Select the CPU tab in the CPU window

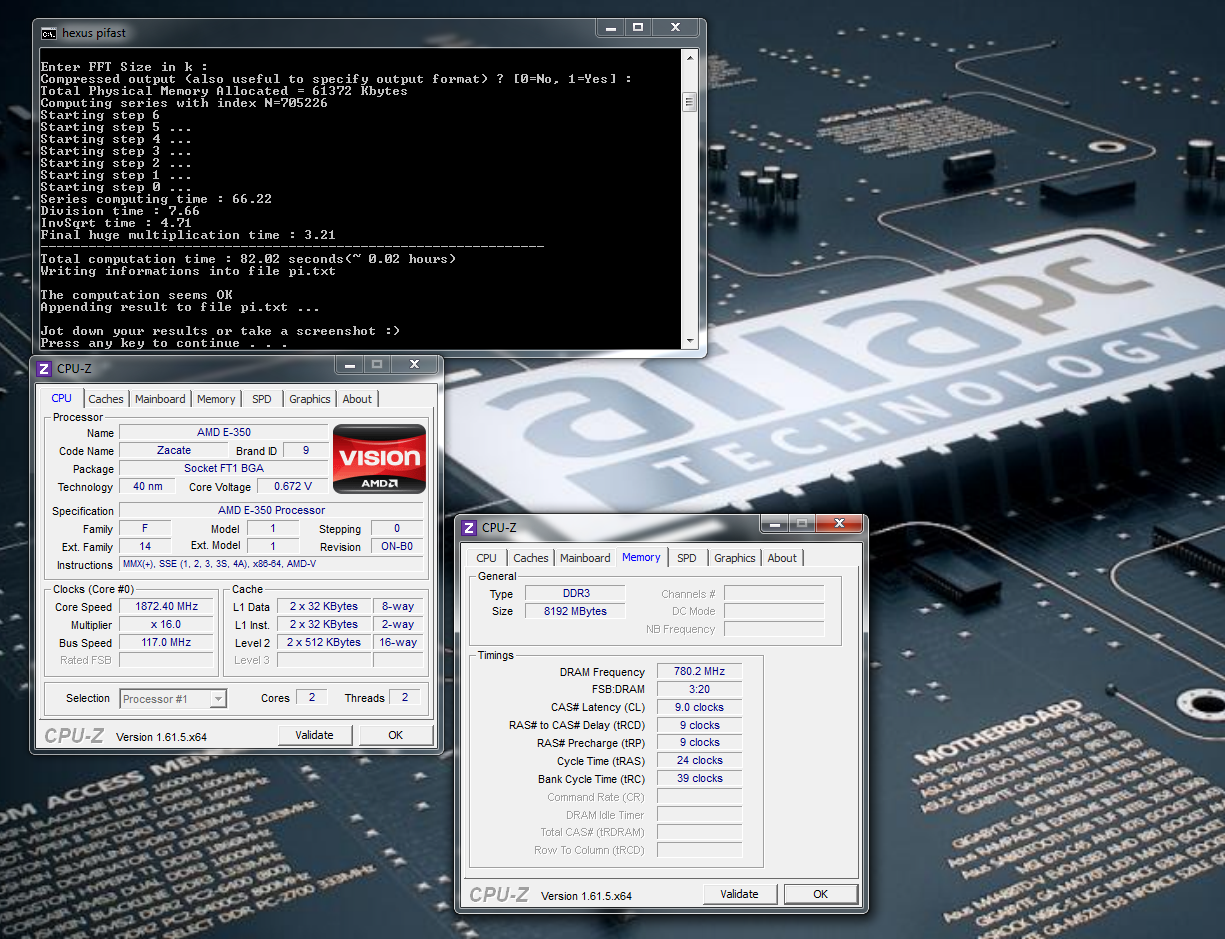[x=61, y=398]
